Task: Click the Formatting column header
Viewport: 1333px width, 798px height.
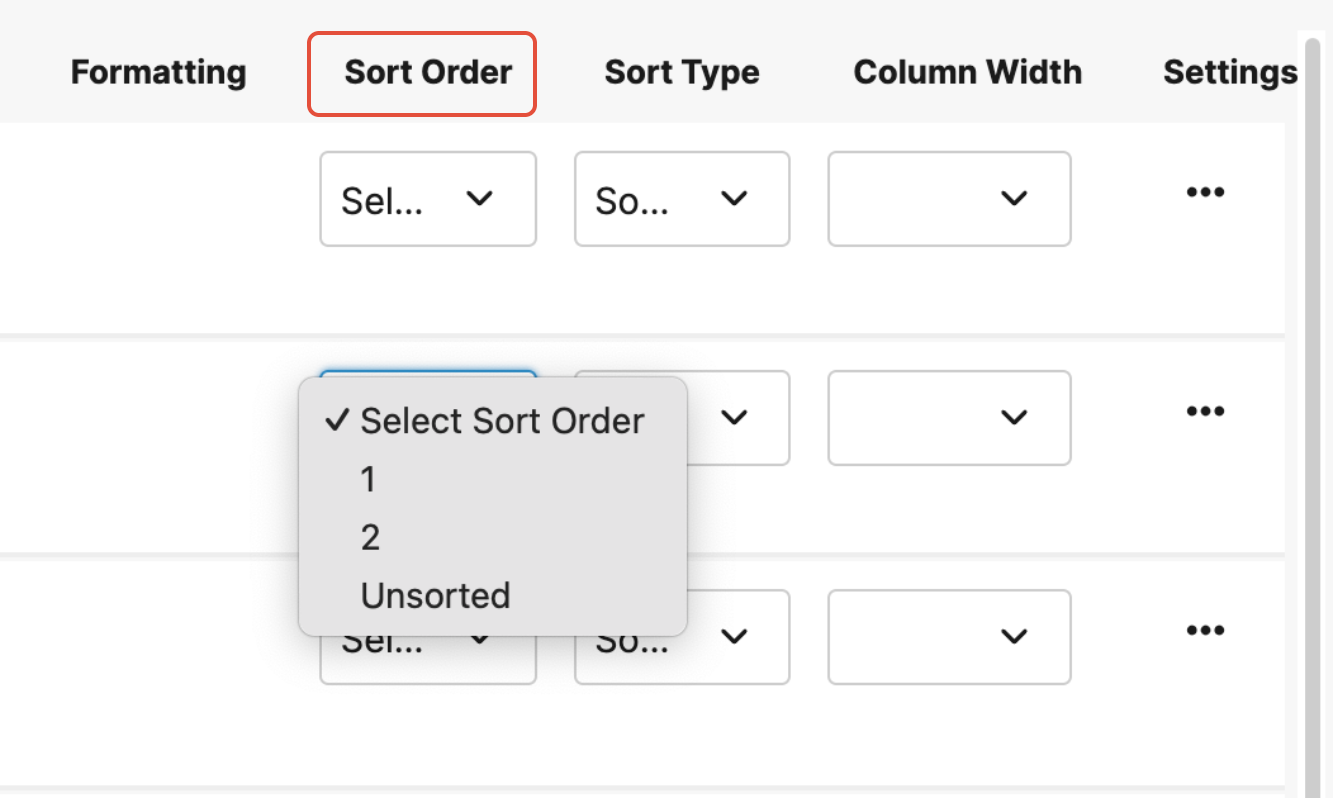Action: tap(158, 73)
